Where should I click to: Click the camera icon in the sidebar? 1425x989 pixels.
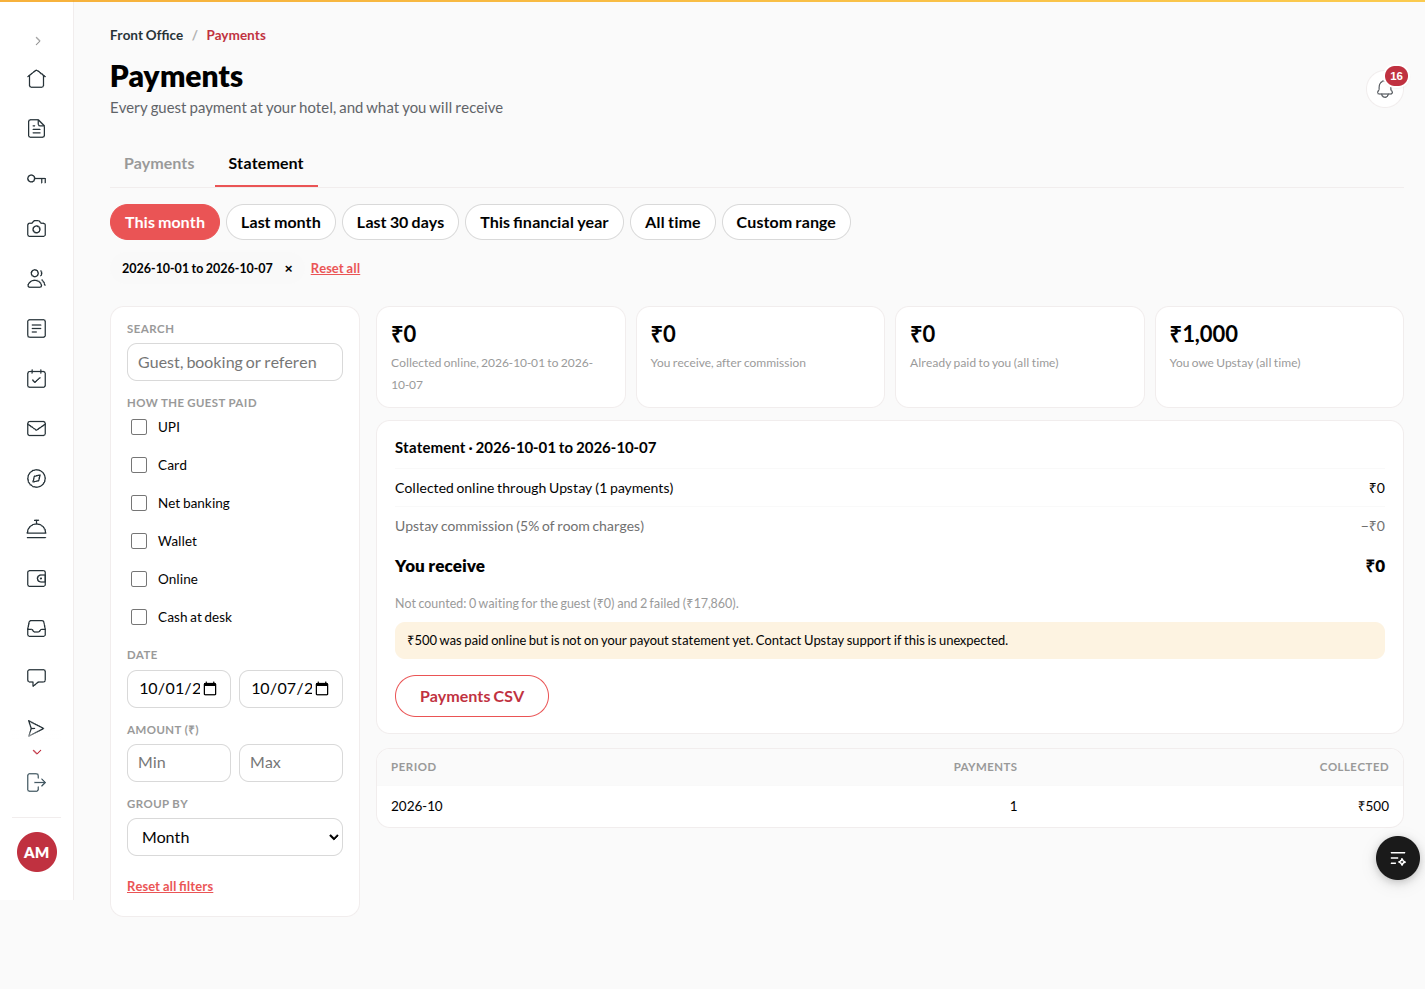pos(37,229)
